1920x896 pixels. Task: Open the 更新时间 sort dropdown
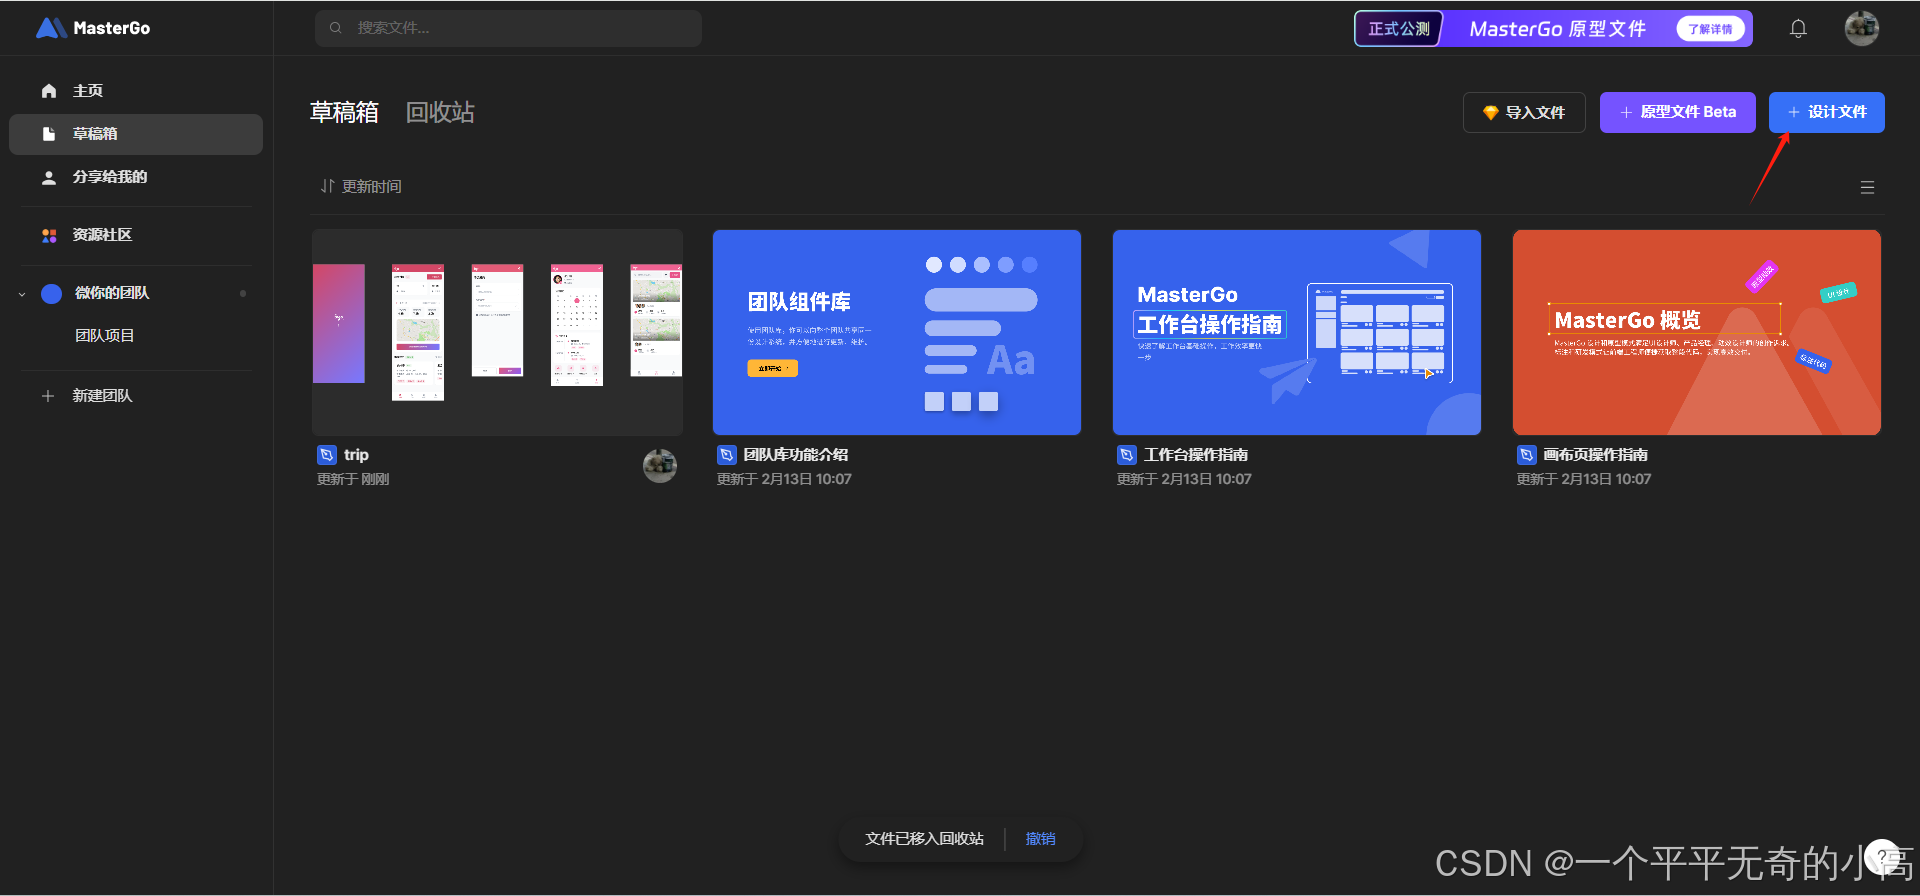point(361,186)
